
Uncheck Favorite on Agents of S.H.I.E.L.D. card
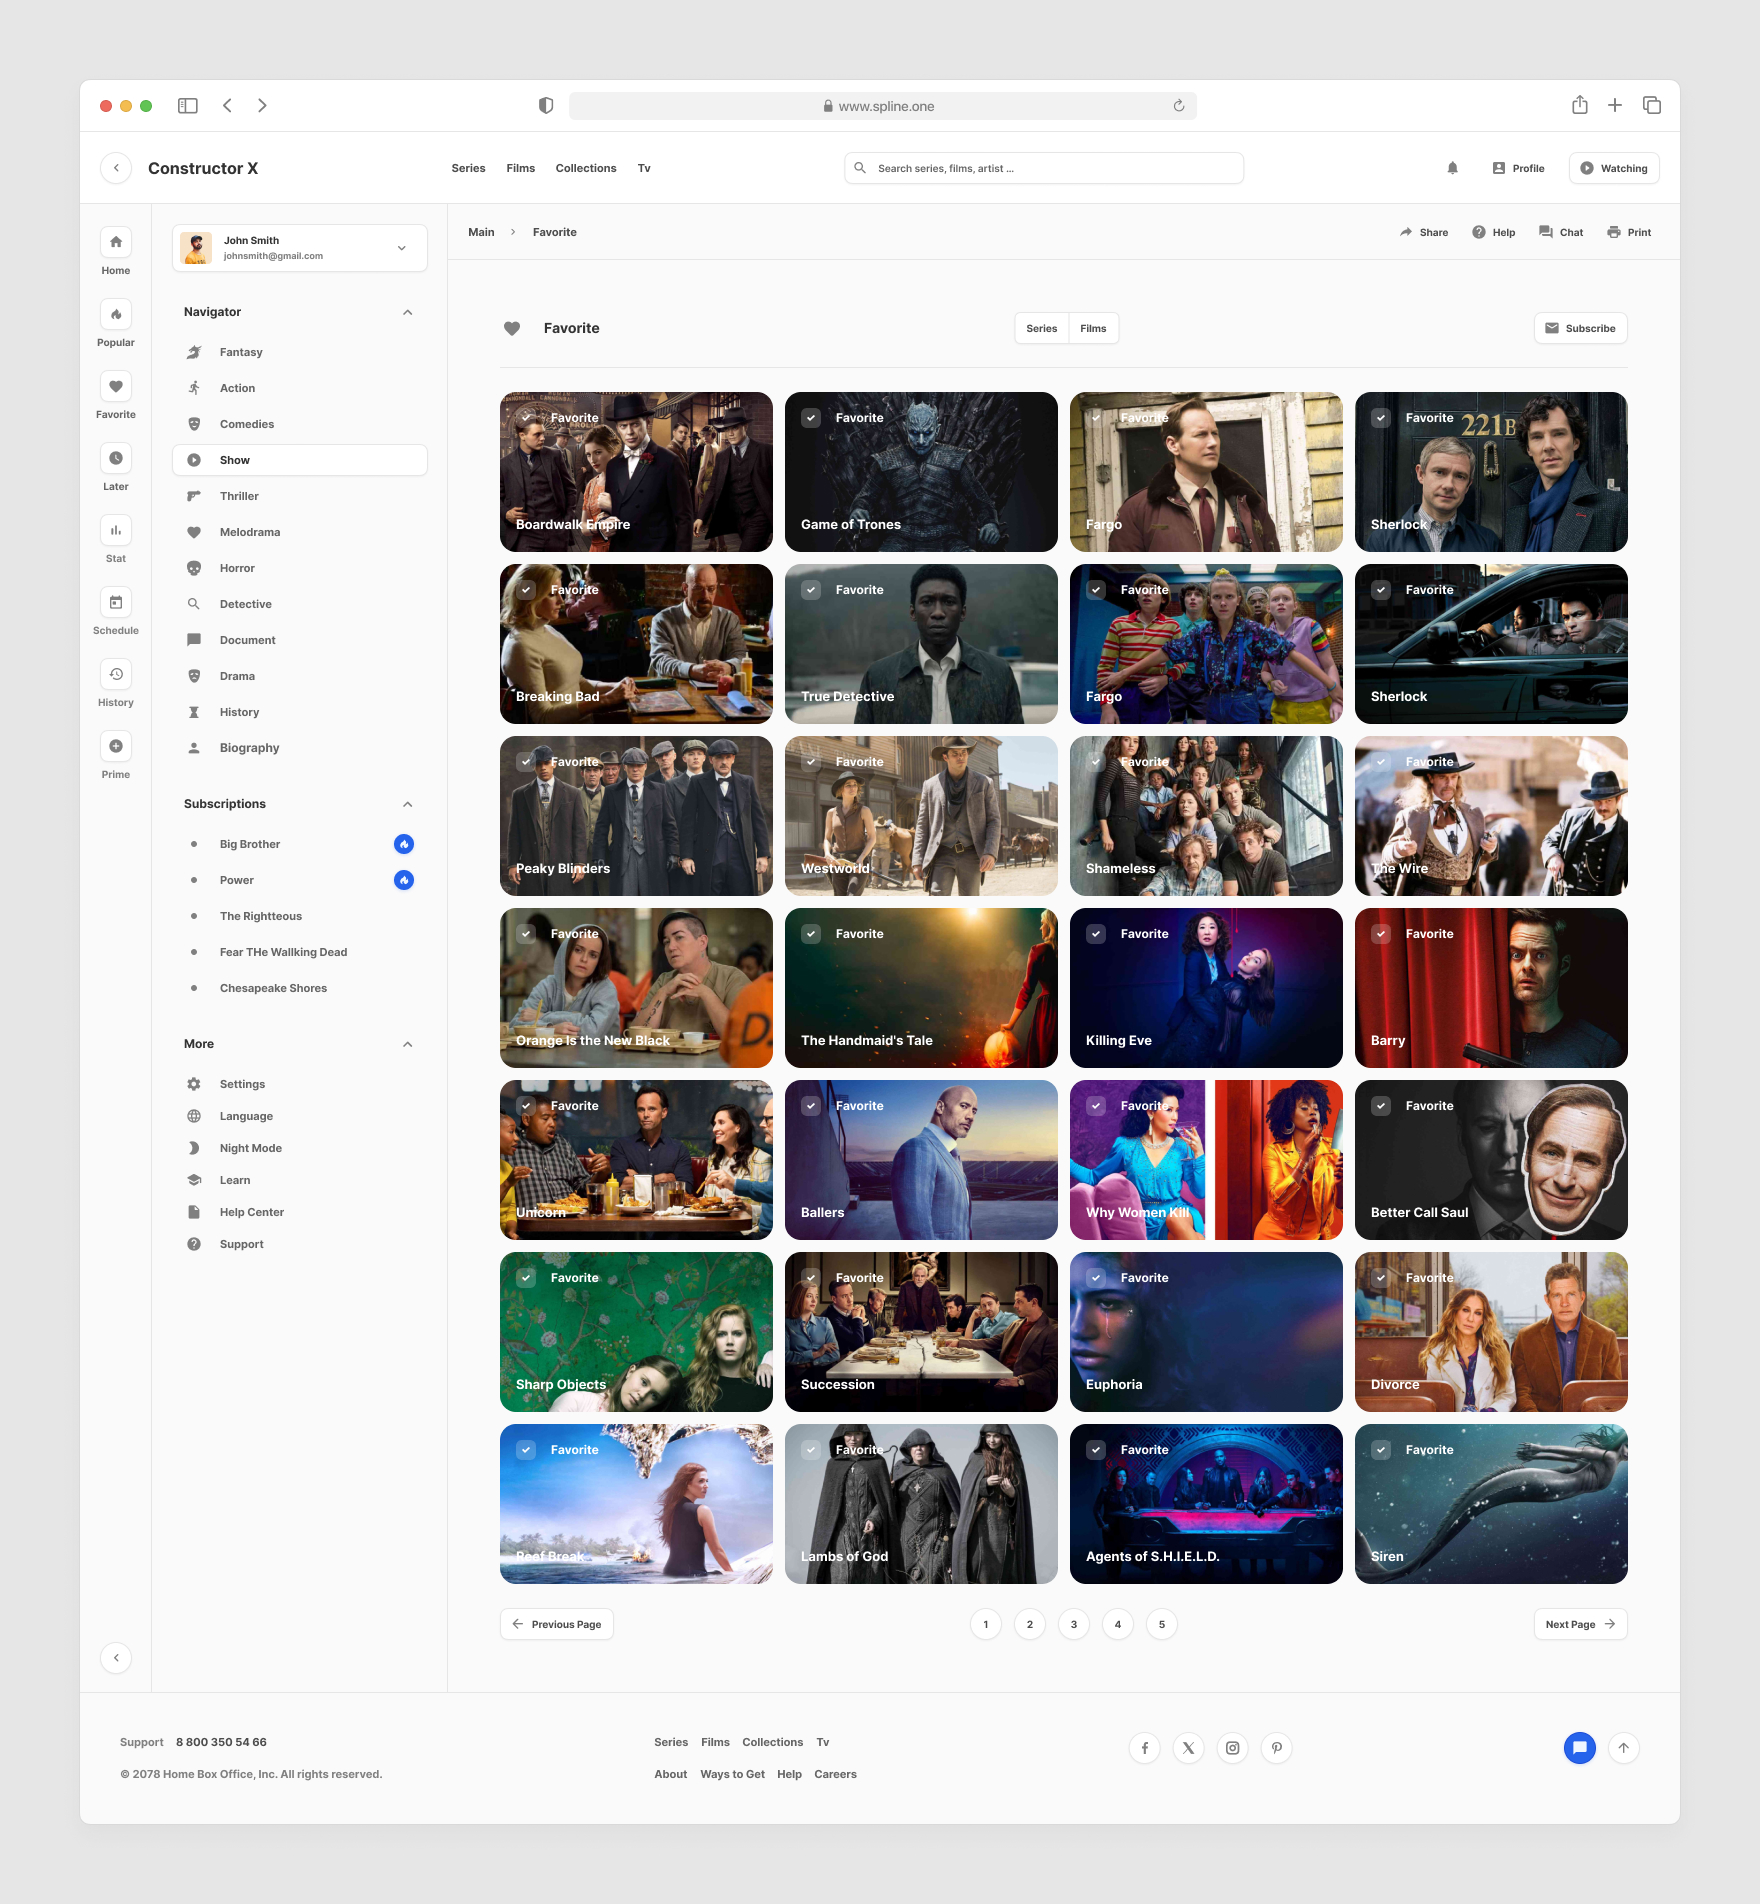coord(1096,1450)
